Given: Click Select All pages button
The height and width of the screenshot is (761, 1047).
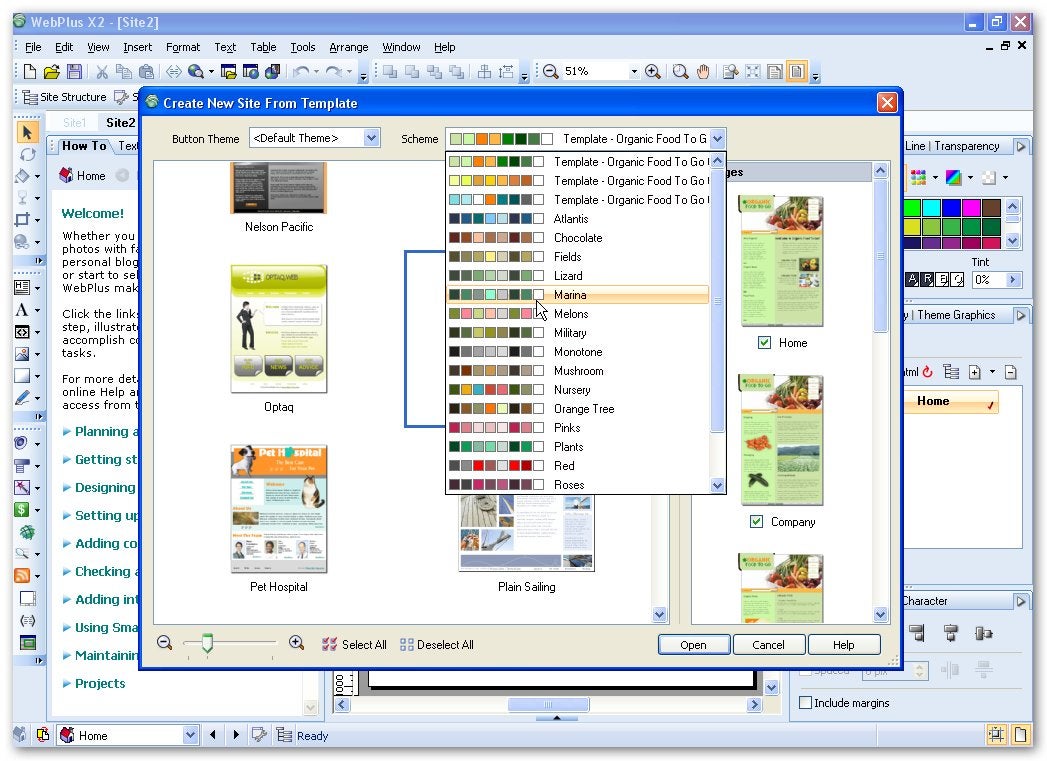Looking at the screenshot, I should (355, 645).
